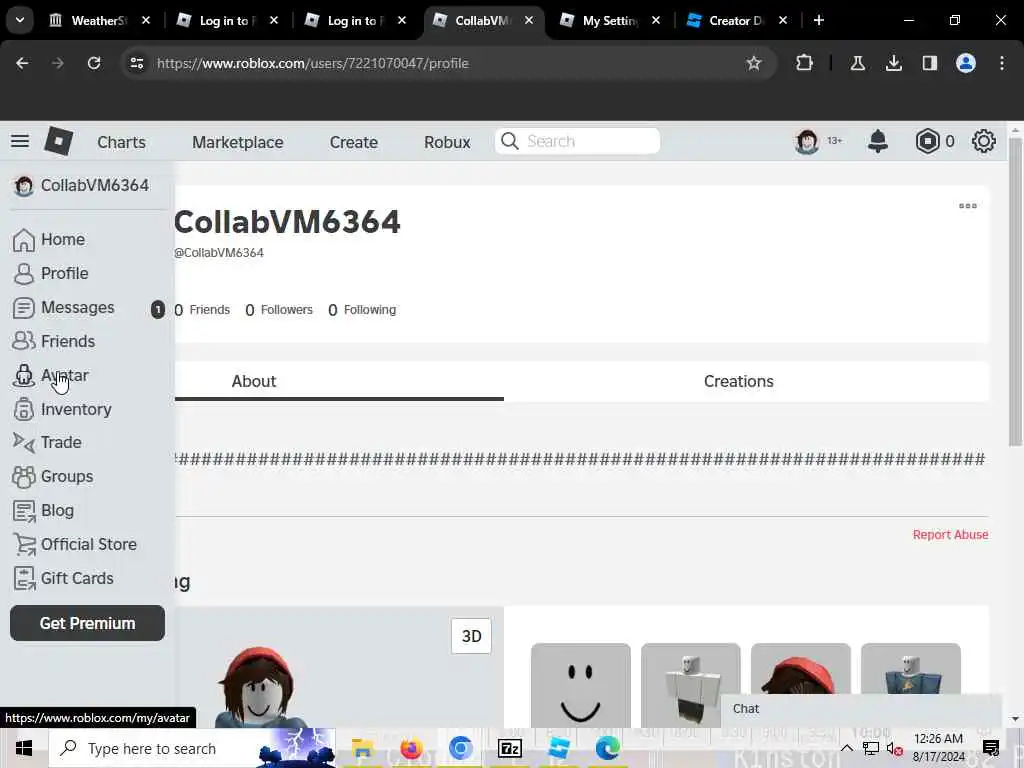1024x768 pixels.
Task: Select the blue shirt item thumbnail
Action: (x=910, y=669)
